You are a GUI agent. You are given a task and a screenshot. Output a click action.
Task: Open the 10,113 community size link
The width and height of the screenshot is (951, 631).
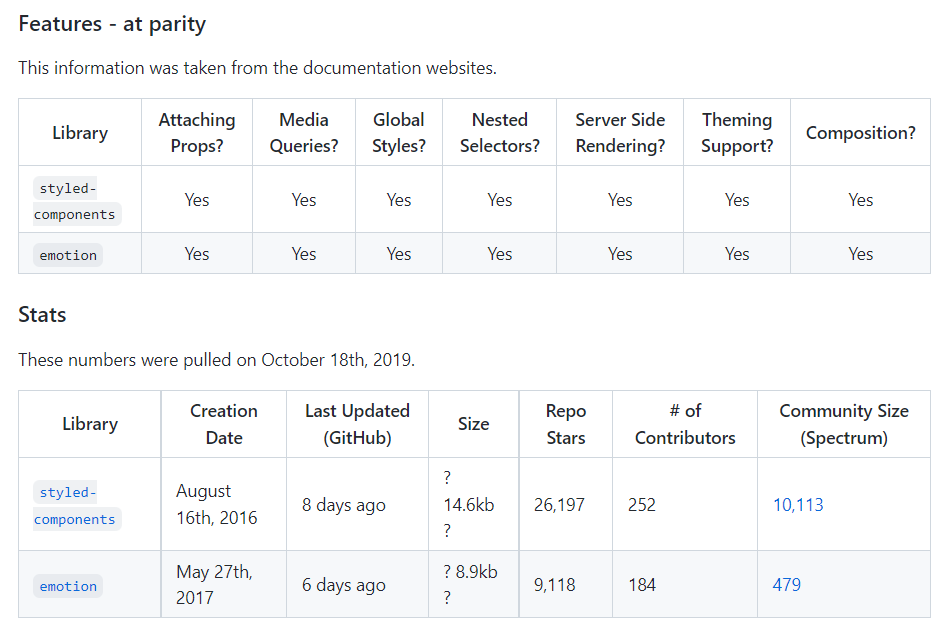click(x=798, y=505)
